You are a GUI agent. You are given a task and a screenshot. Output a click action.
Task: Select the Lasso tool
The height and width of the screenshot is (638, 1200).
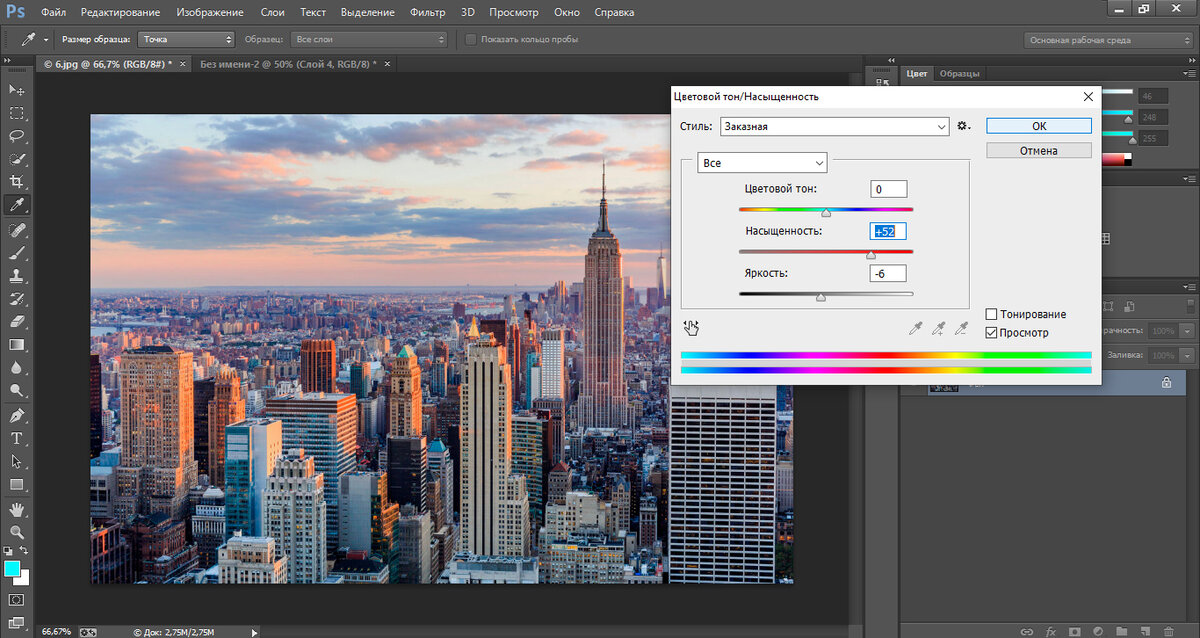click(17, 136)
